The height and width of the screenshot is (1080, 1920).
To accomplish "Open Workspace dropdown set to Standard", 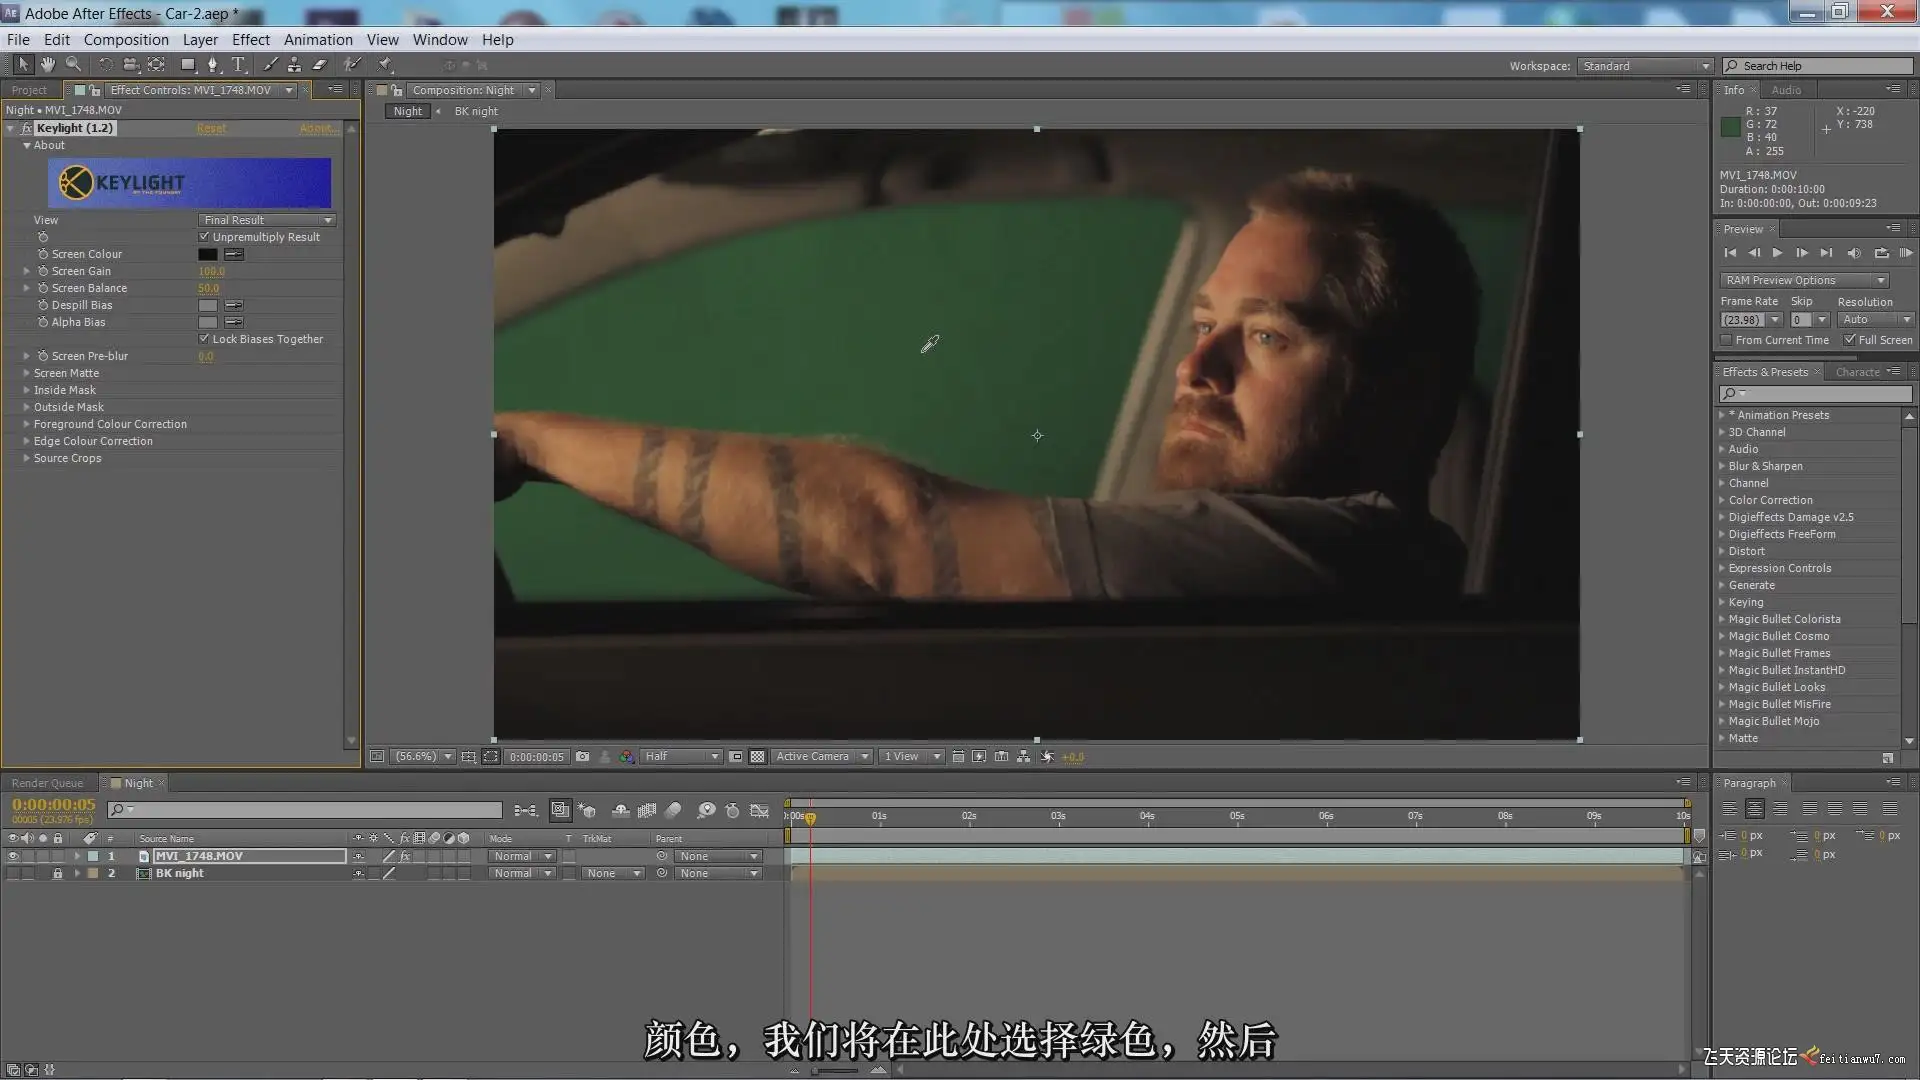I will tap(1646, 66).
